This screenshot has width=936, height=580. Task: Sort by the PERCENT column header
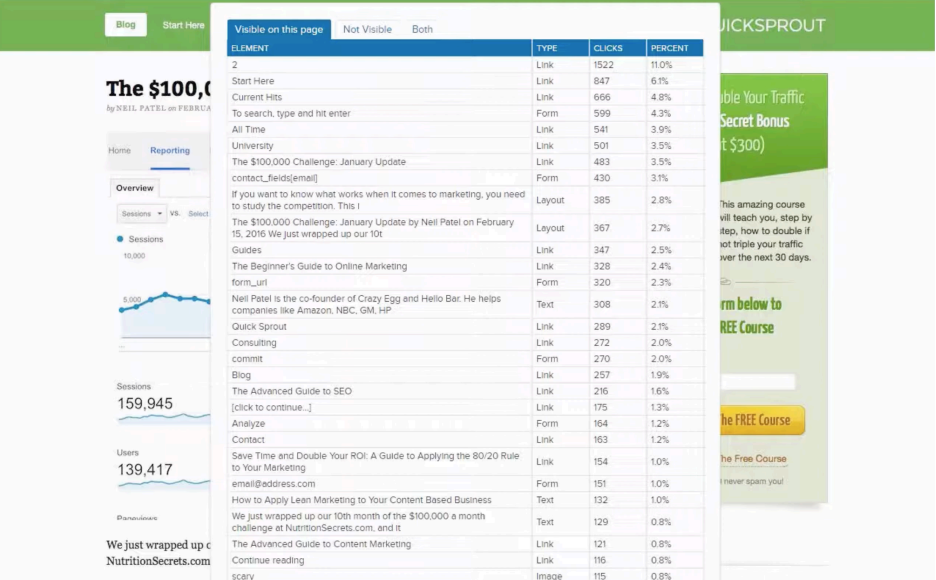(x=675, y=48)
